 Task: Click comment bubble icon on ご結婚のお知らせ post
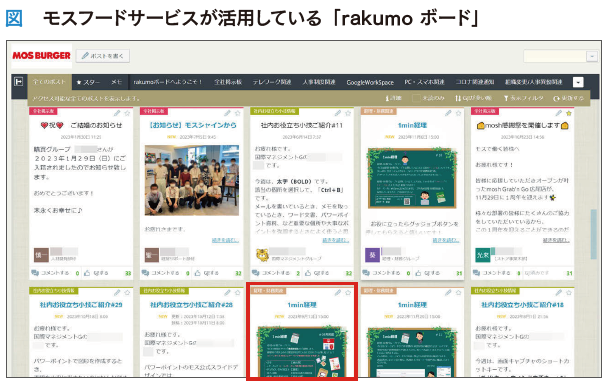(x=35, y=273)
